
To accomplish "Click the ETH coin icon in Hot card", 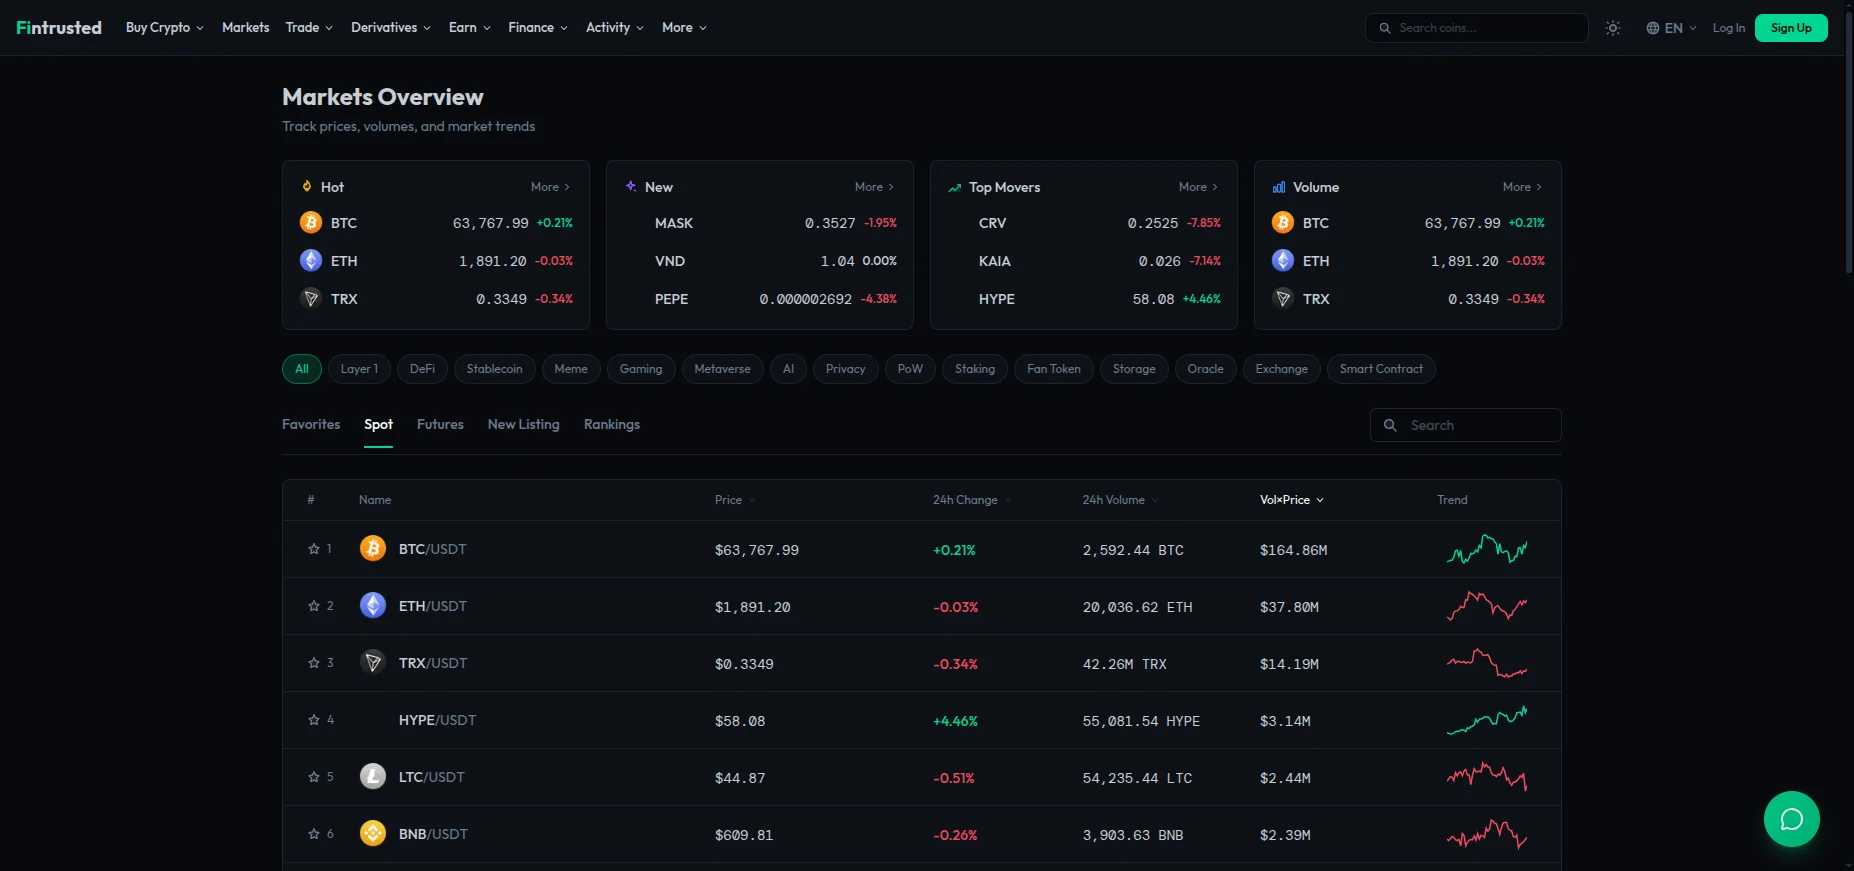I will click(311, 261).
